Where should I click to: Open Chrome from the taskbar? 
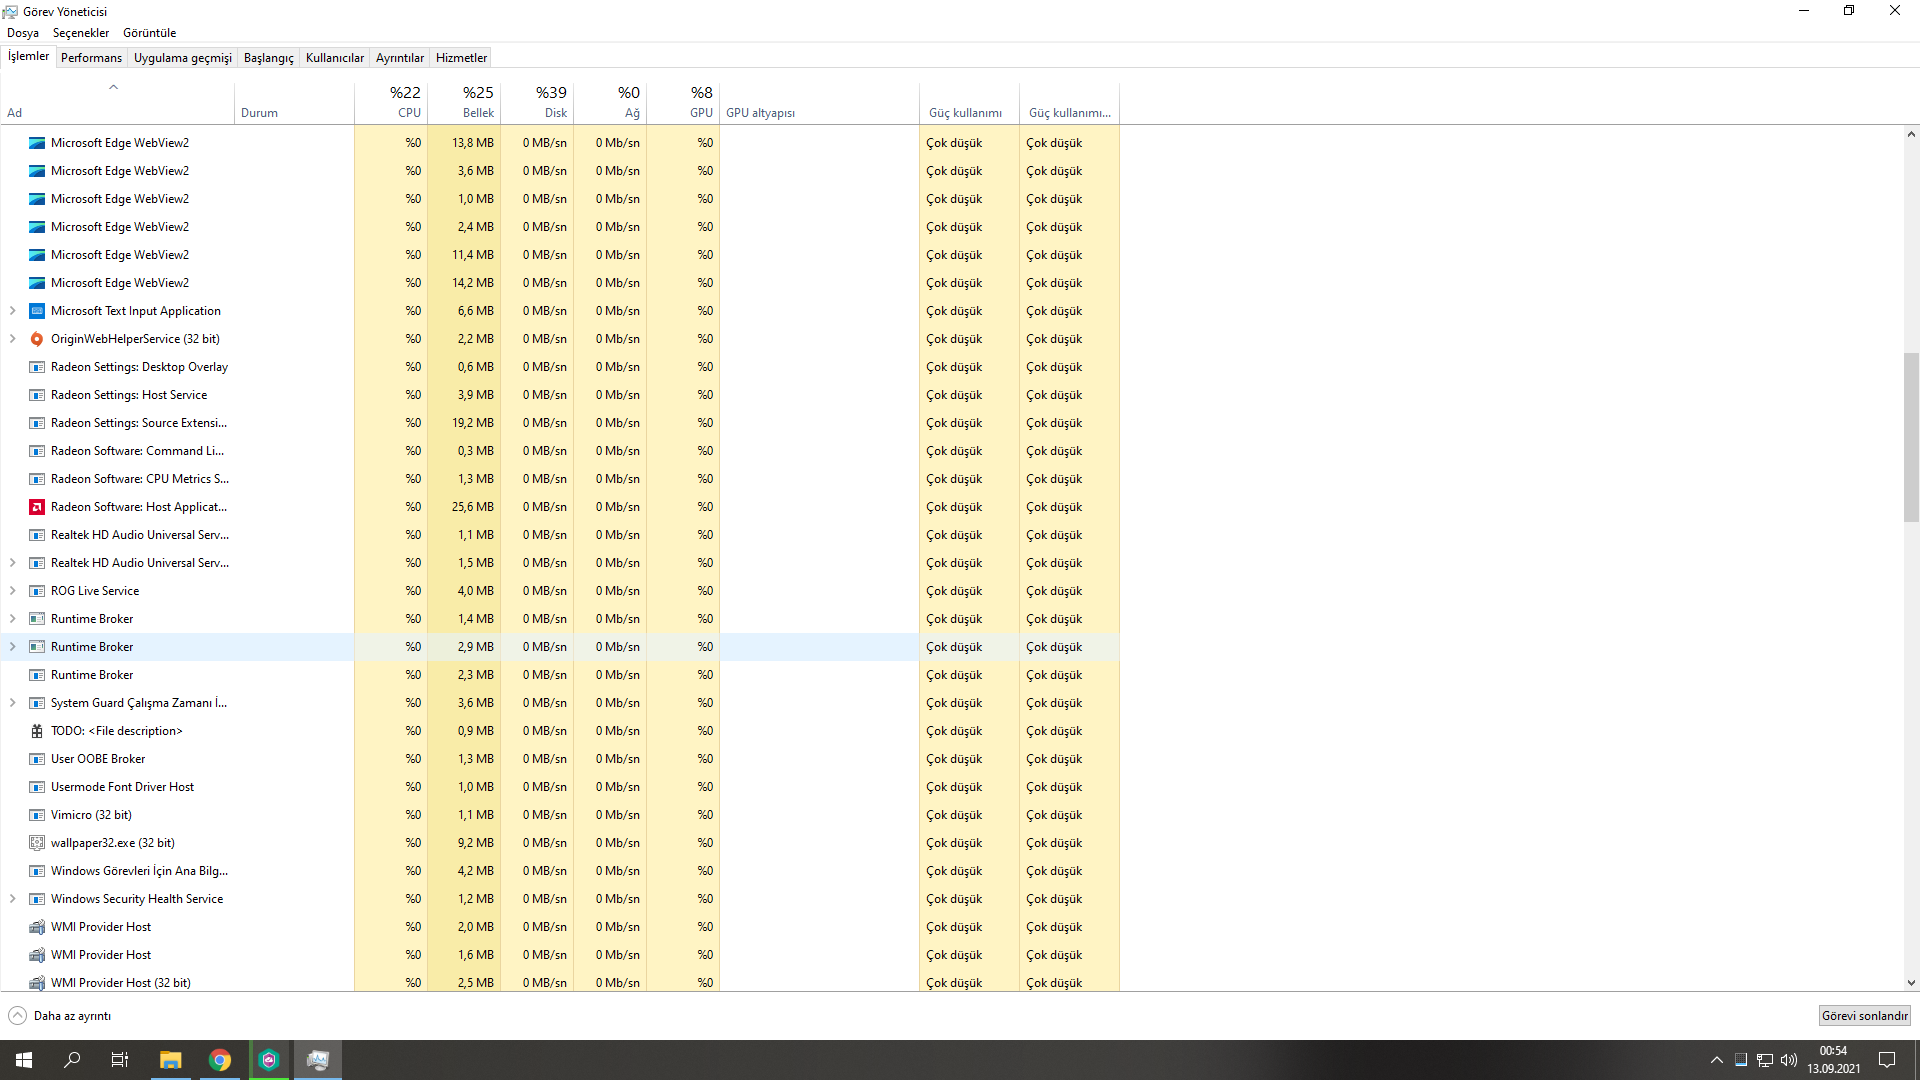tap(220, 1060)
